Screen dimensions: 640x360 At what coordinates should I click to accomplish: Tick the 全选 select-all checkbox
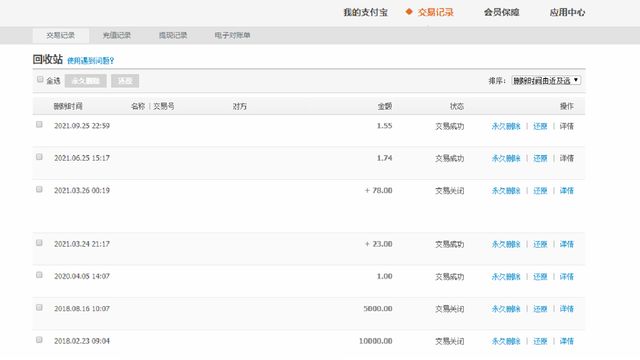(40, 79)
